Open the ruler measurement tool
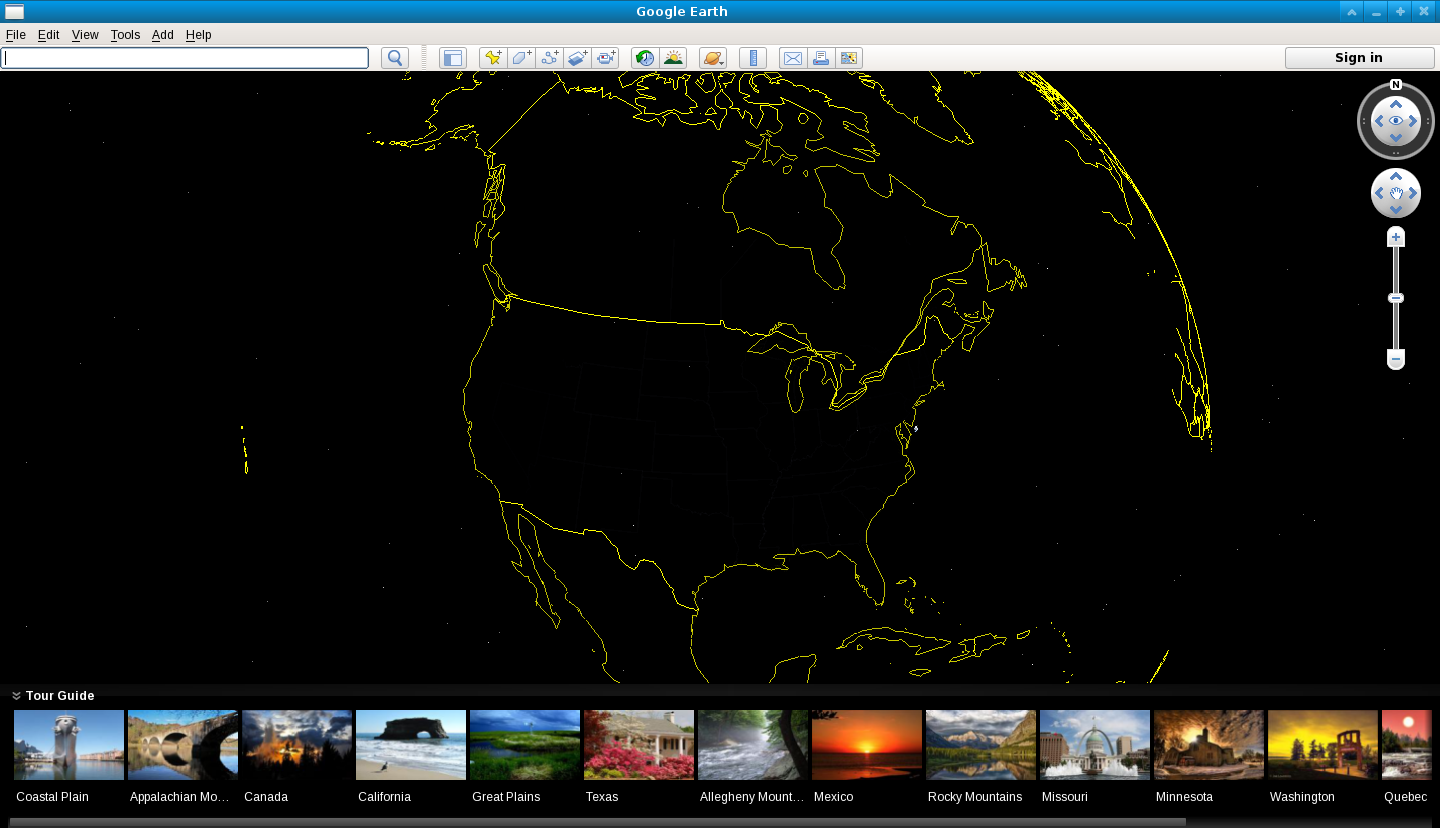 point(753,58)
